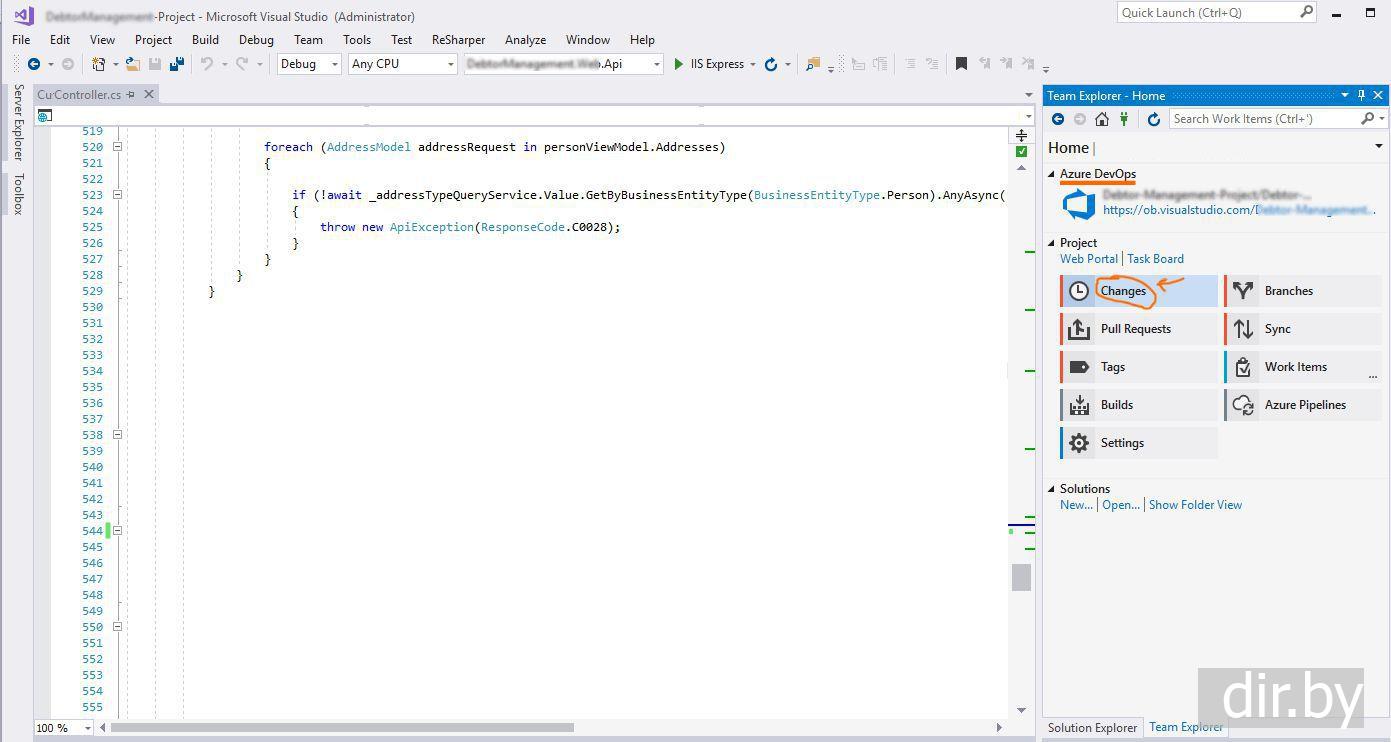Viewport: 1391px width, 742px height.
Task: Click the Show Folder View link
Action: pyautogui.click(x=1195, y=505)
